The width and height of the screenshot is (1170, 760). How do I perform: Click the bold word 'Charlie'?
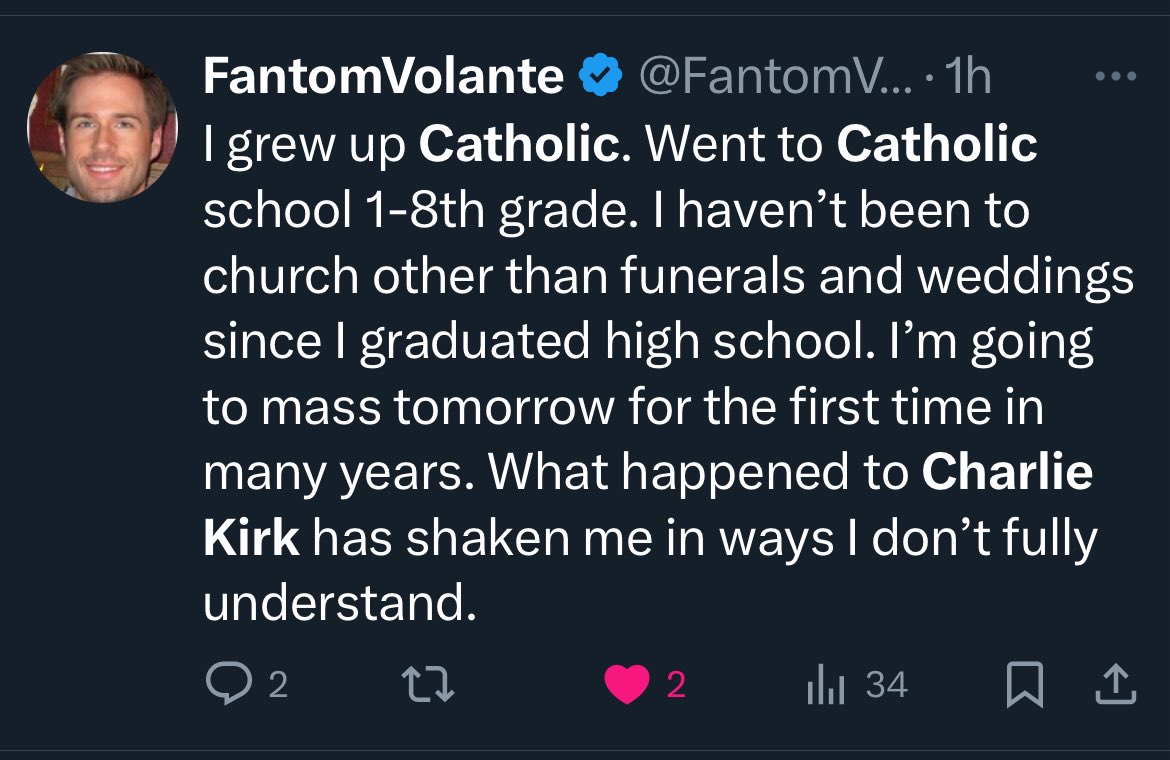pos(1006,473)
